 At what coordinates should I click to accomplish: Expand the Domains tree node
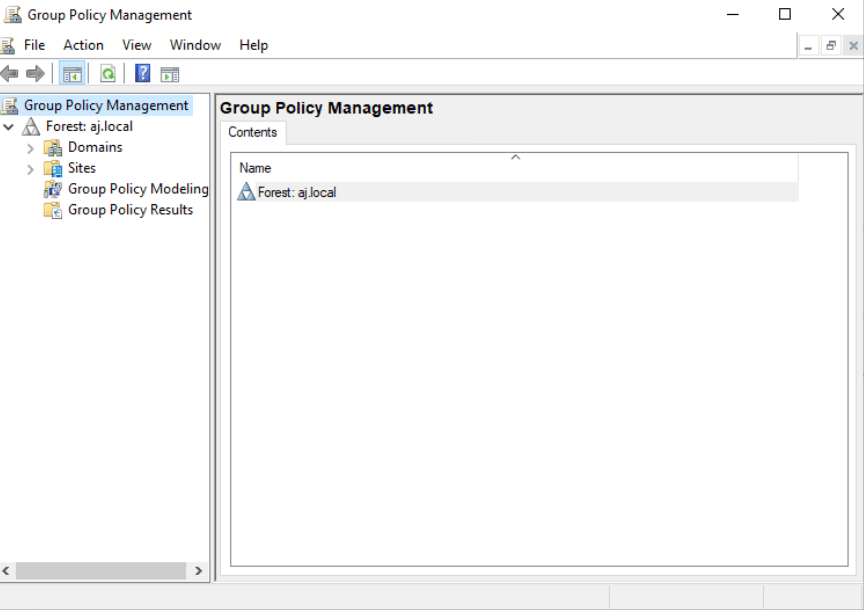[x=30, y=148]
